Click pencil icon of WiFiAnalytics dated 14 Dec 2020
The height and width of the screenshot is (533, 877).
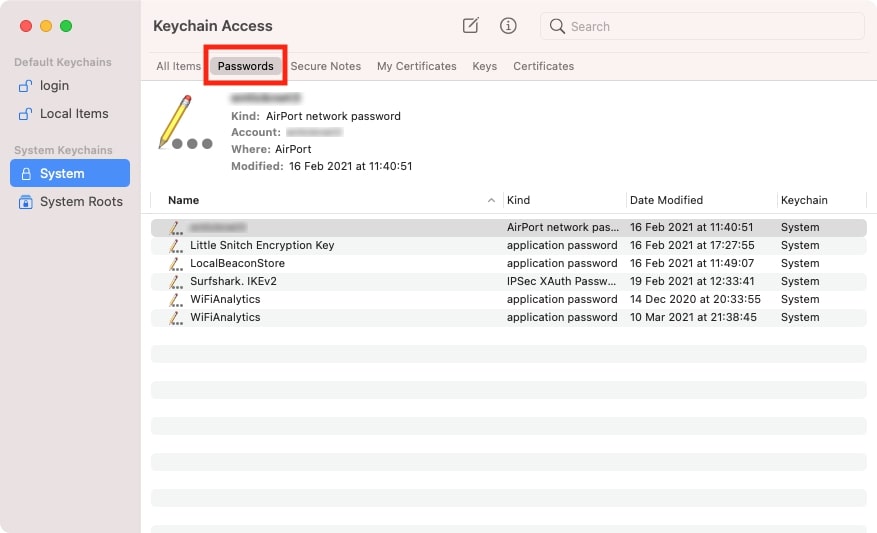pos(176,299)
